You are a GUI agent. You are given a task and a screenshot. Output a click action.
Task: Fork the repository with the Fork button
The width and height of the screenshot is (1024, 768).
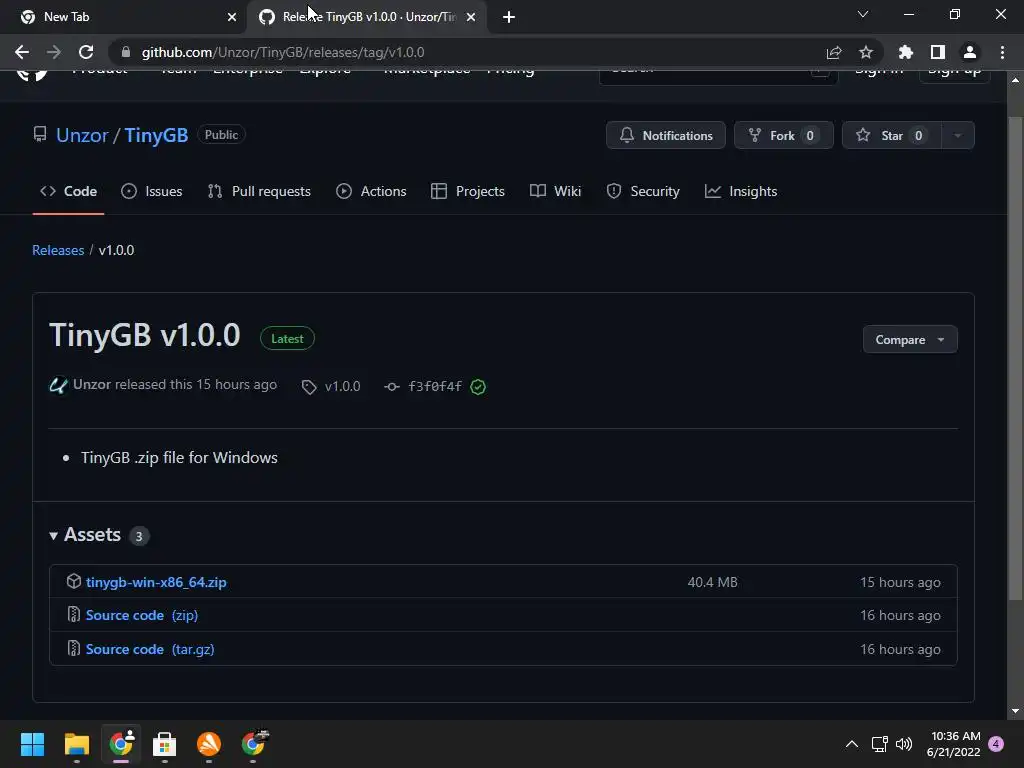(x=784, y=135)
